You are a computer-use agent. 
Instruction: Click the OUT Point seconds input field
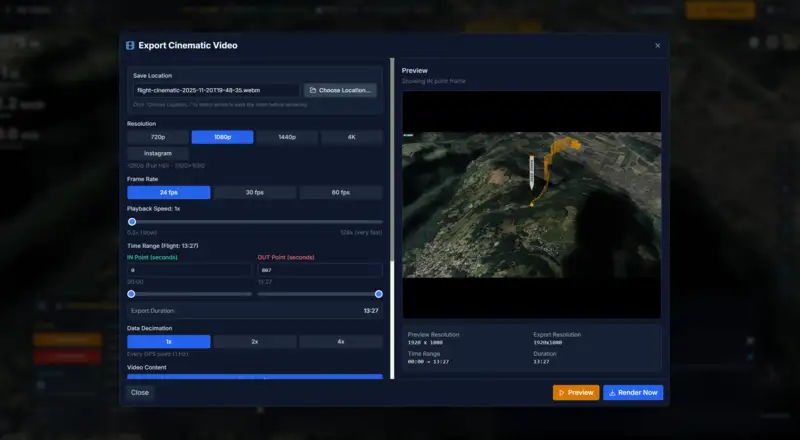[320, 270]
